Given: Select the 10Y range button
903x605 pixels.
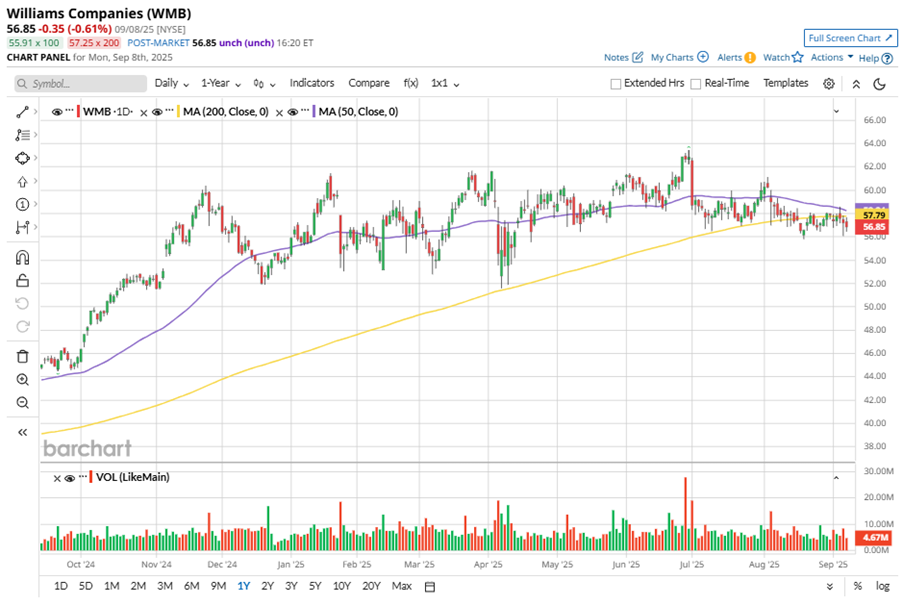Looking at the screenshot, I should tap(342, 586).
